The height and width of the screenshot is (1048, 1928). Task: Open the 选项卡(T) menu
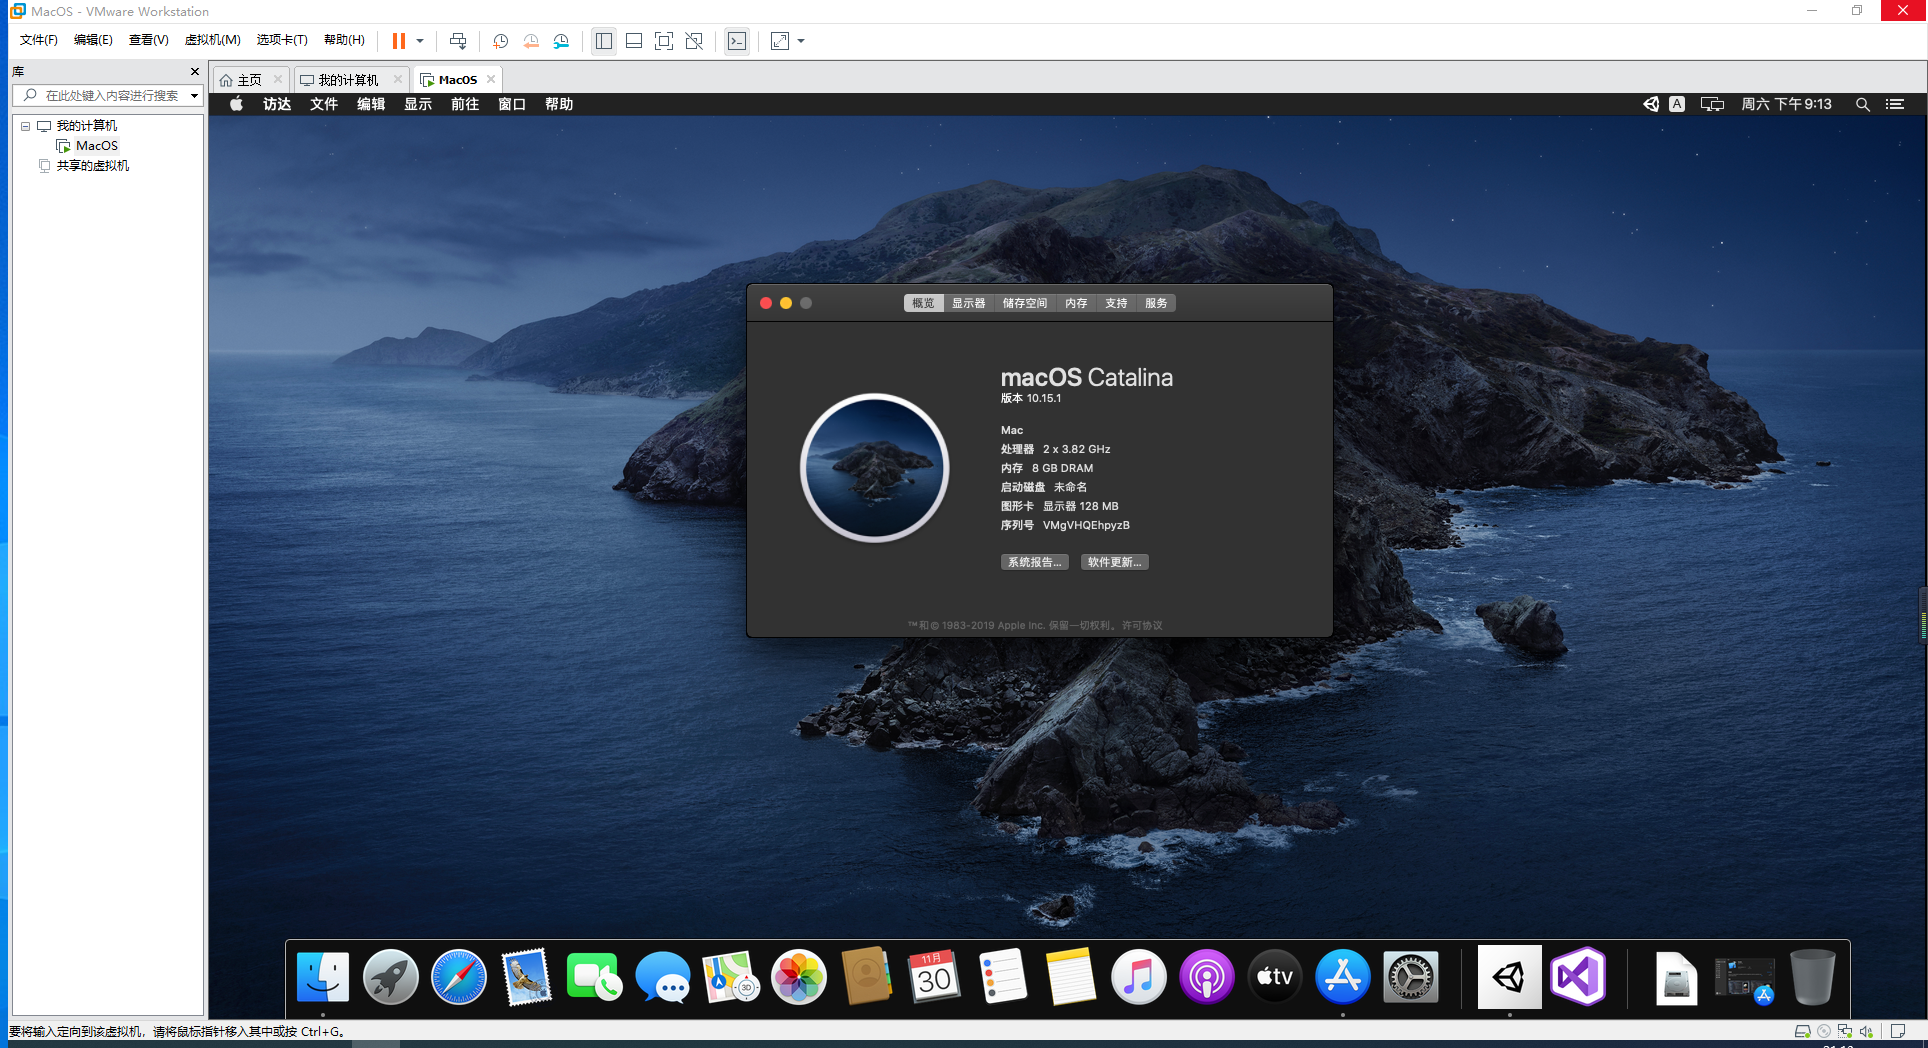coord(282,40)
